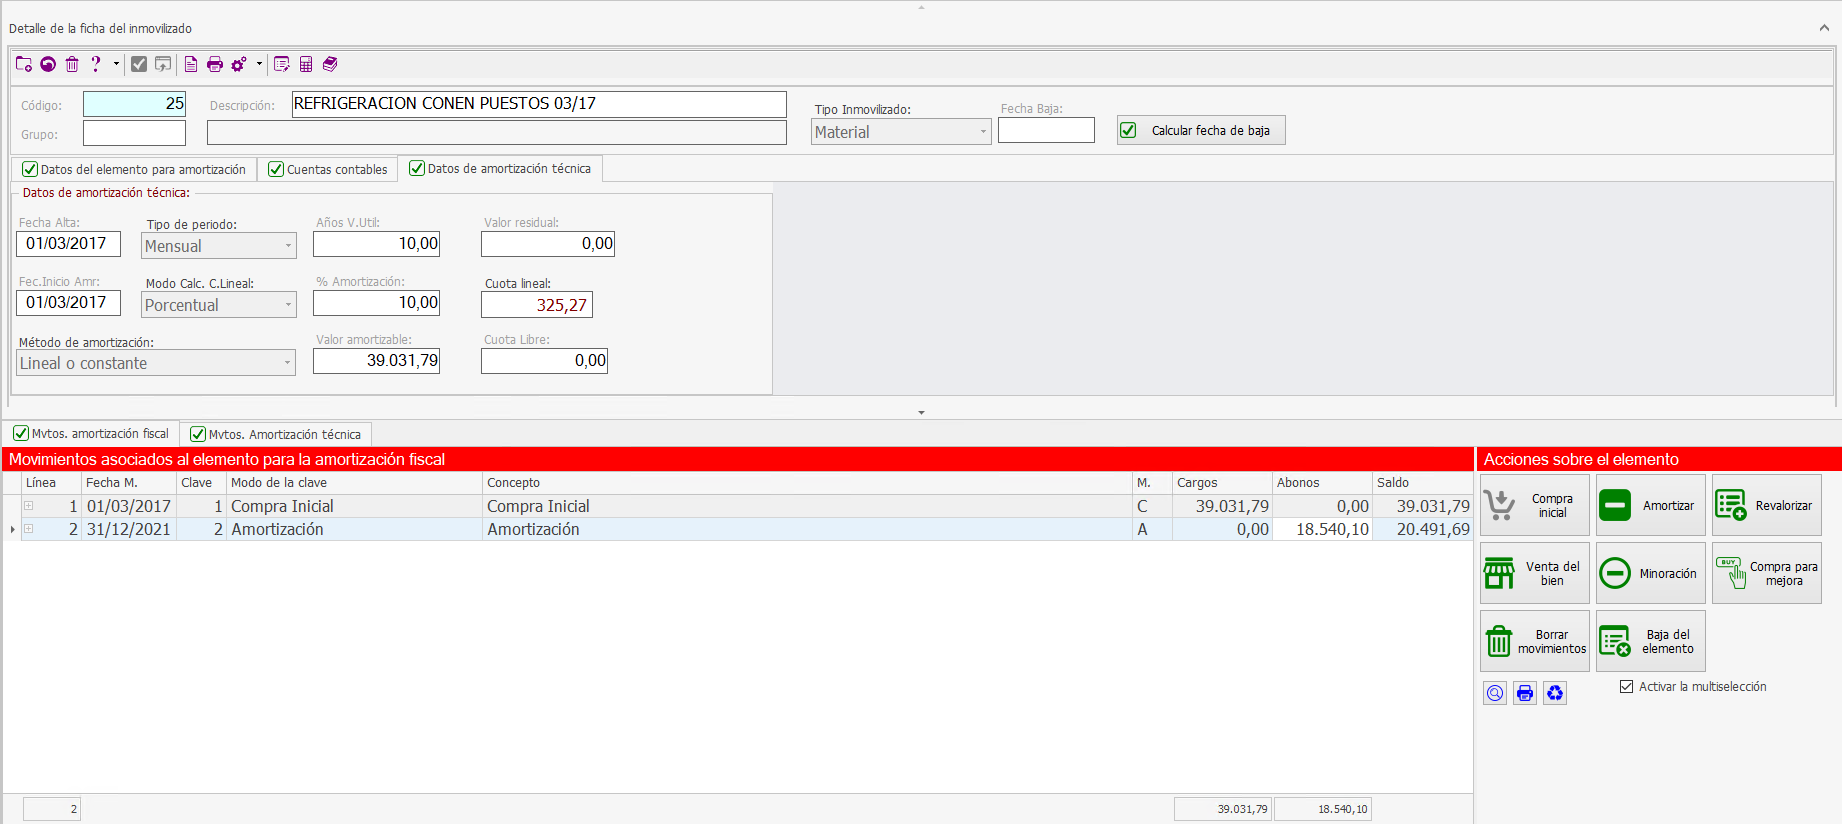The width and height of the screenshot is (1842, 824).
Task: Click the purple printer icon in top toolbar
Action: [214, 64]
